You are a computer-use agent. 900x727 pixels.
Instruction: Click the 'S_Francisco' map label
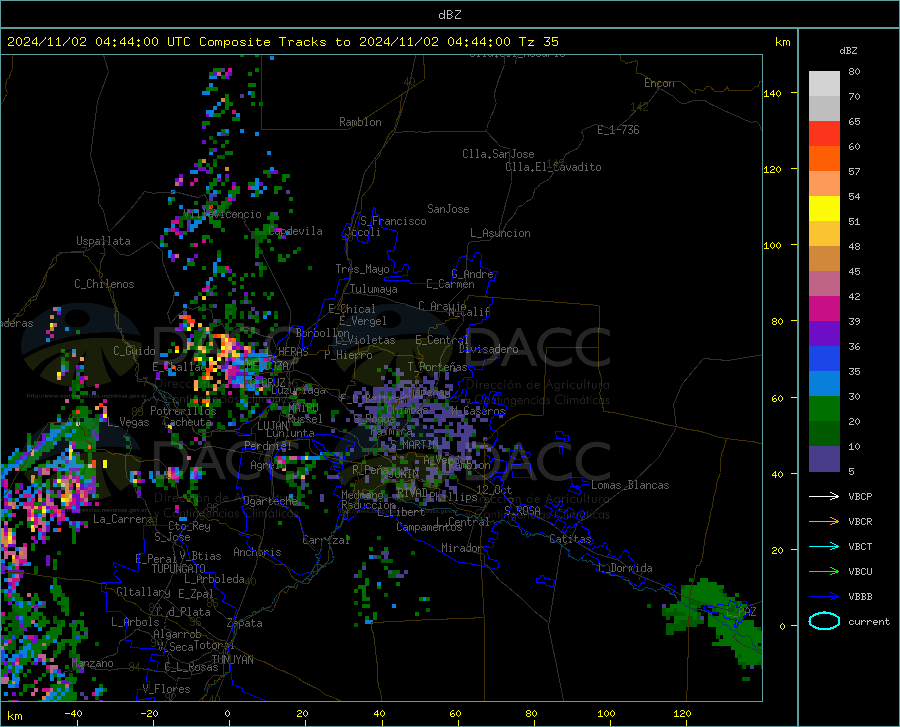394,221
